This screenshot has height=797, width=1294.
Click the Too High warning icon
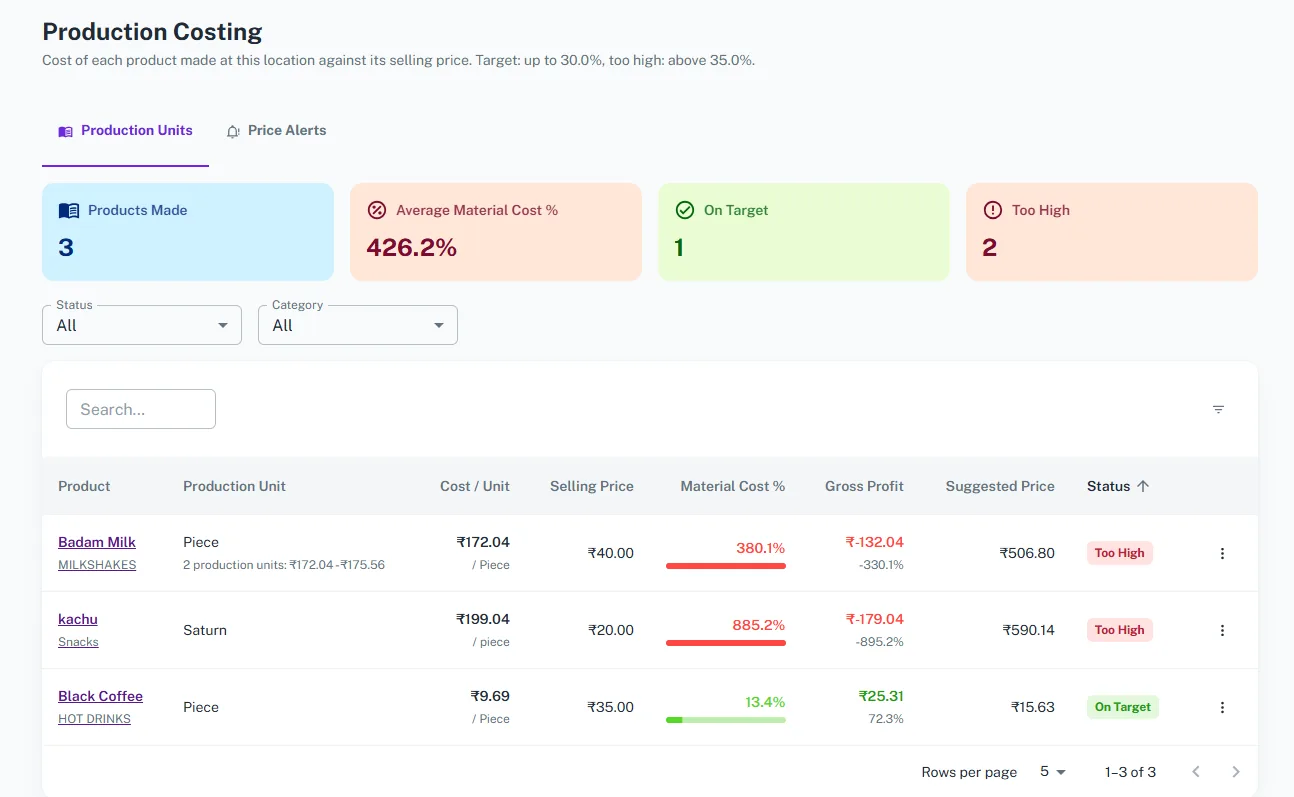coord(993,210)
